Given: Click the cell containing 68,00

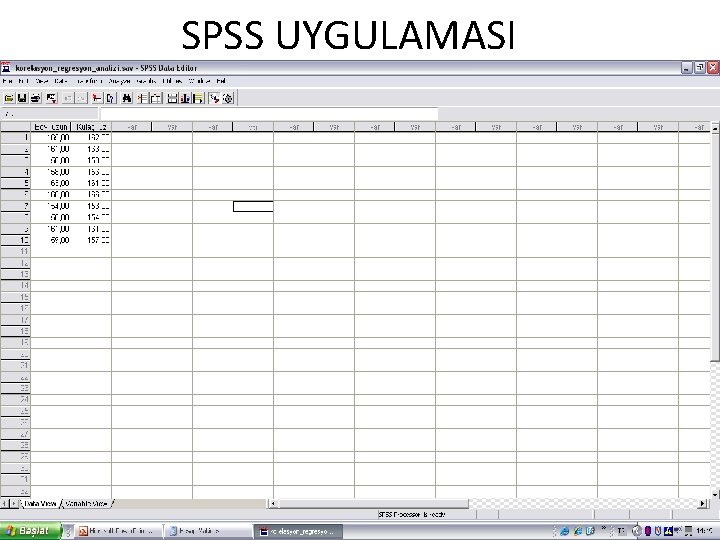Looking at the screenshot, I should tap(51, 183).
